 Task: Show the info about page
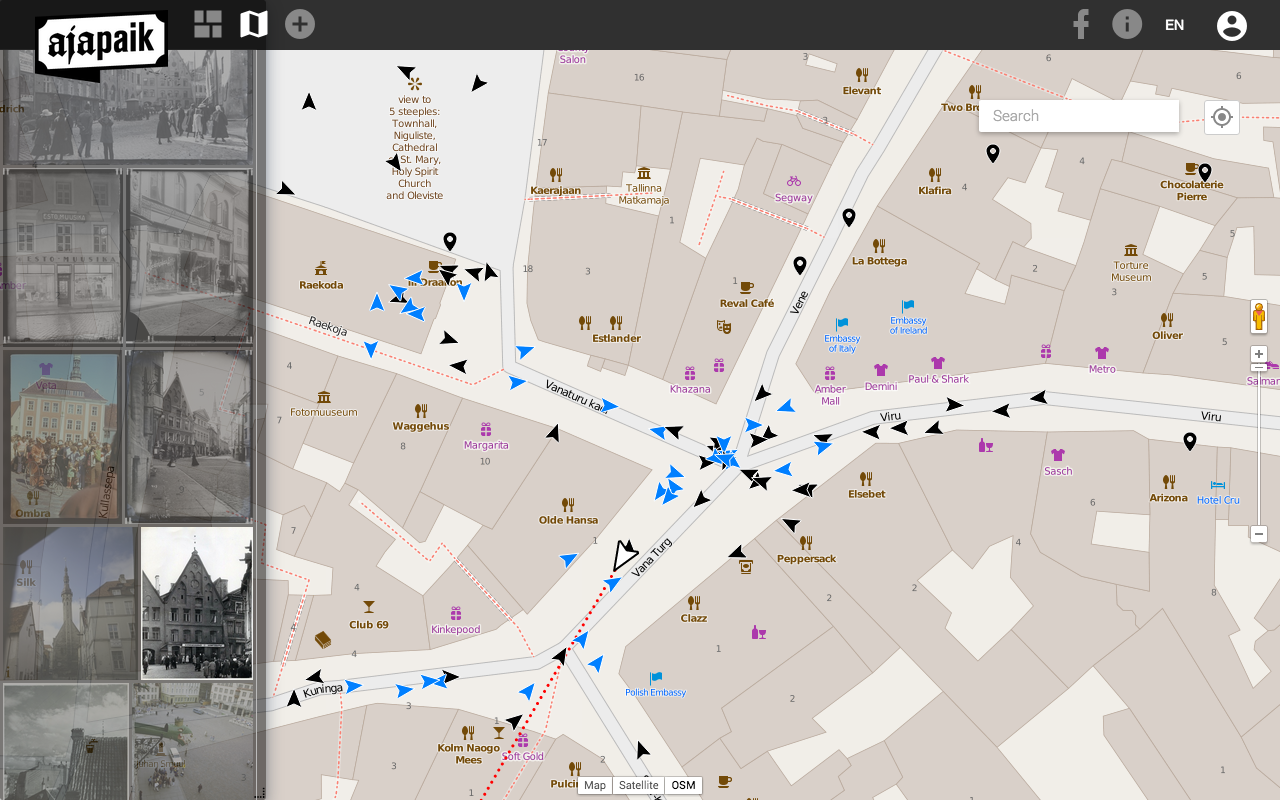(x=1127, y=24)
